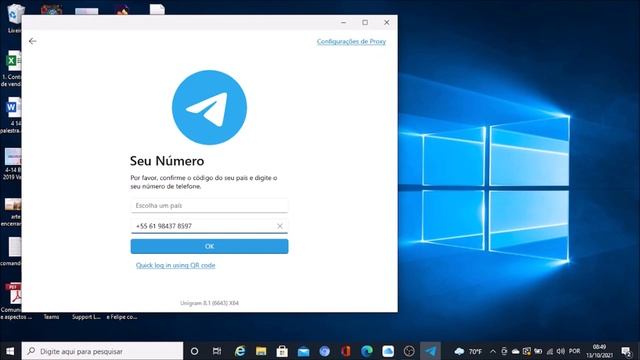
Task: Focus the Escolha um país field
Action: 209,205
